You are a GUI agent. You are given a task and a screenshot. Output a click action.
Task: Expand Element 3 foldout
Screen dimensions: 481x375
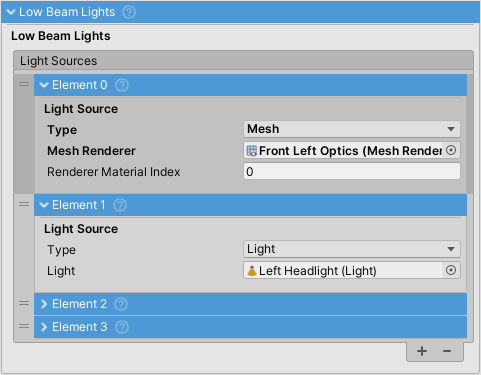[44, 327]
